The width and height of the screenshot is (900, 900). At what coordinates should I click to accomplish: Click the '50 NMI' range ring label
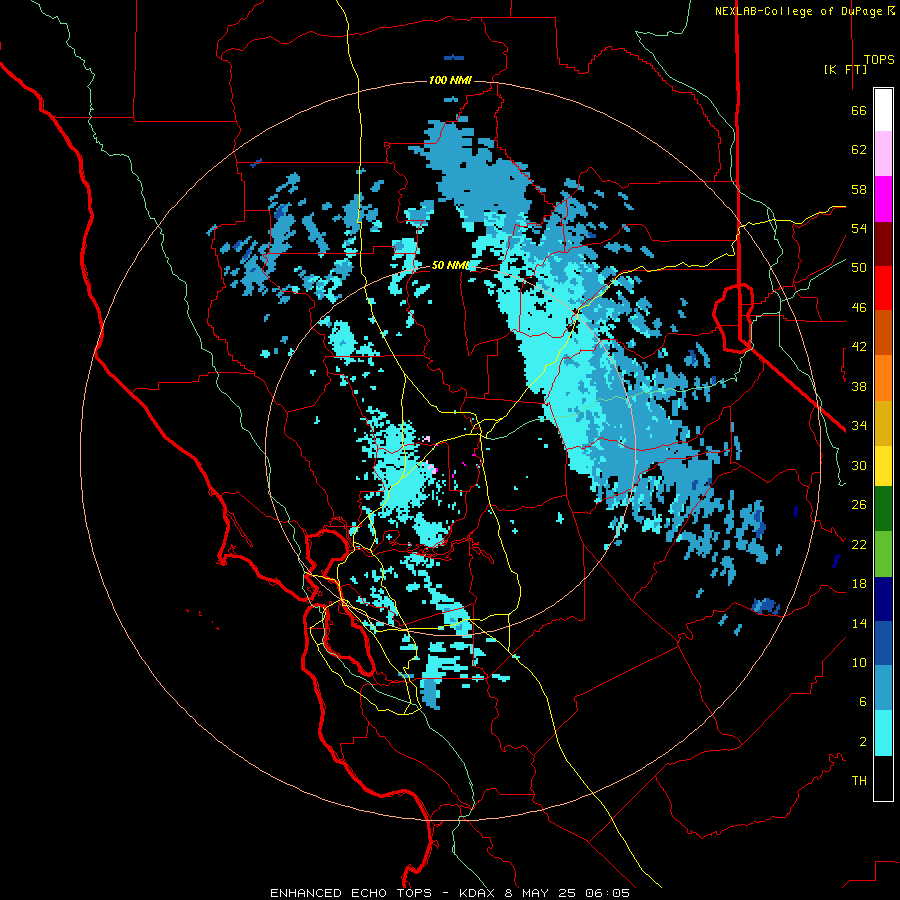tap(451, 265)
